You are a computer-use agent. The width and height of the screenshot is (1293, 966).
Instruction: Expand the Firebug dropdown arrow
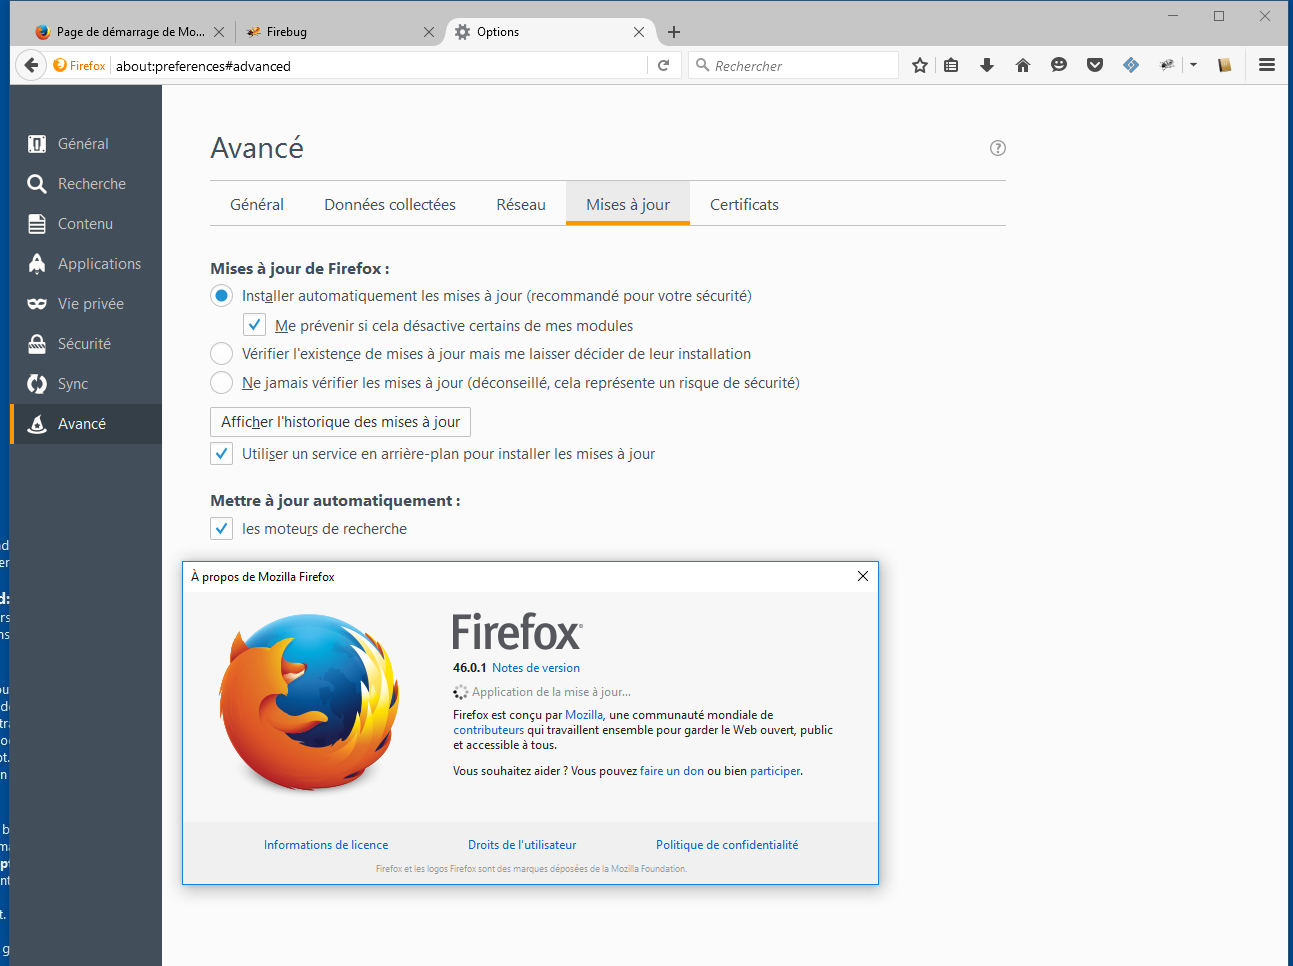tap(1193, 65)
